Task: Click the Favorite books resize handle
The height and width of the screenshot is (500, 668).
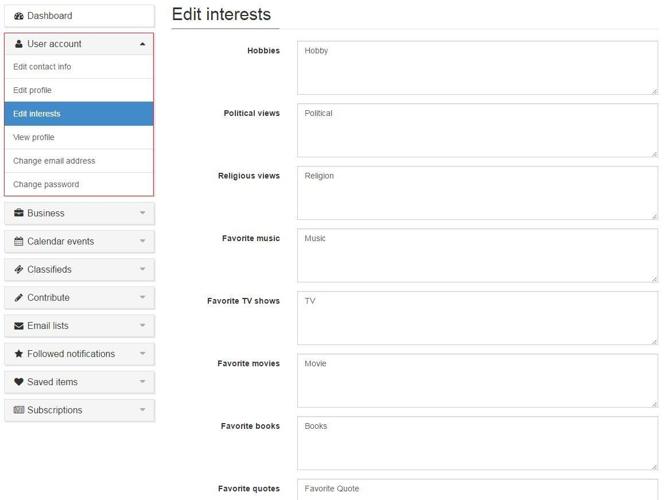Action: [654, 467]
